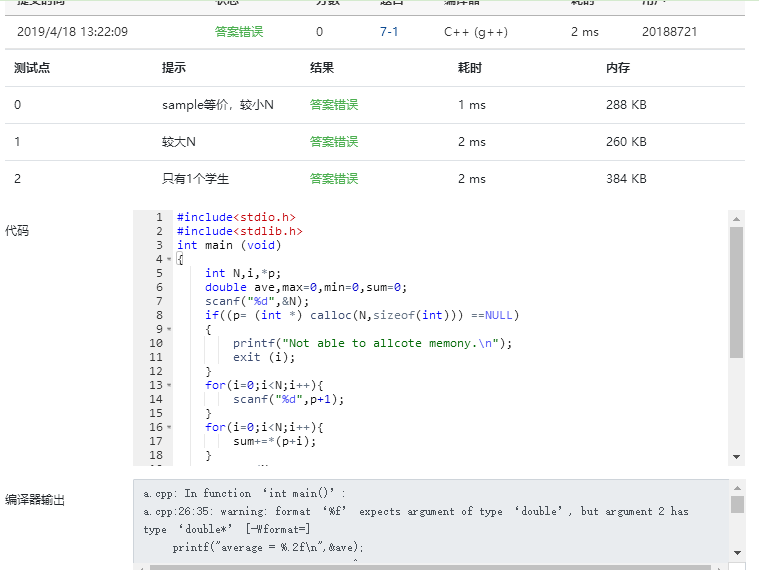Click the compiler output horizontal scrollbar
Viewport: 759px width, 570px height.
coord(430,567)
